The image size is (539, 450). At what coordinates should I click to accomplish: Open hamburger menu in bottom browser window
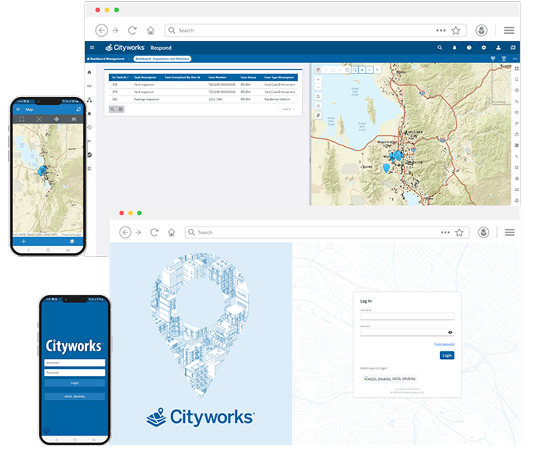(510, 232)
